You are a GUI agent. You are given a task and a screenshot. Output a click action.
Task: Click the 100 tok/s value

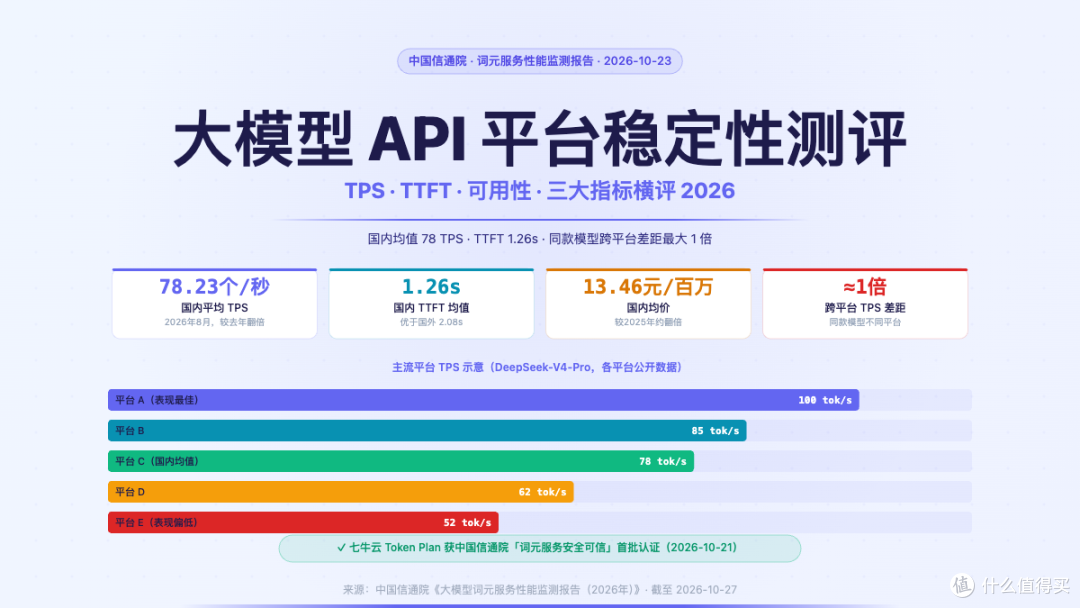click(x=824, y=400)
